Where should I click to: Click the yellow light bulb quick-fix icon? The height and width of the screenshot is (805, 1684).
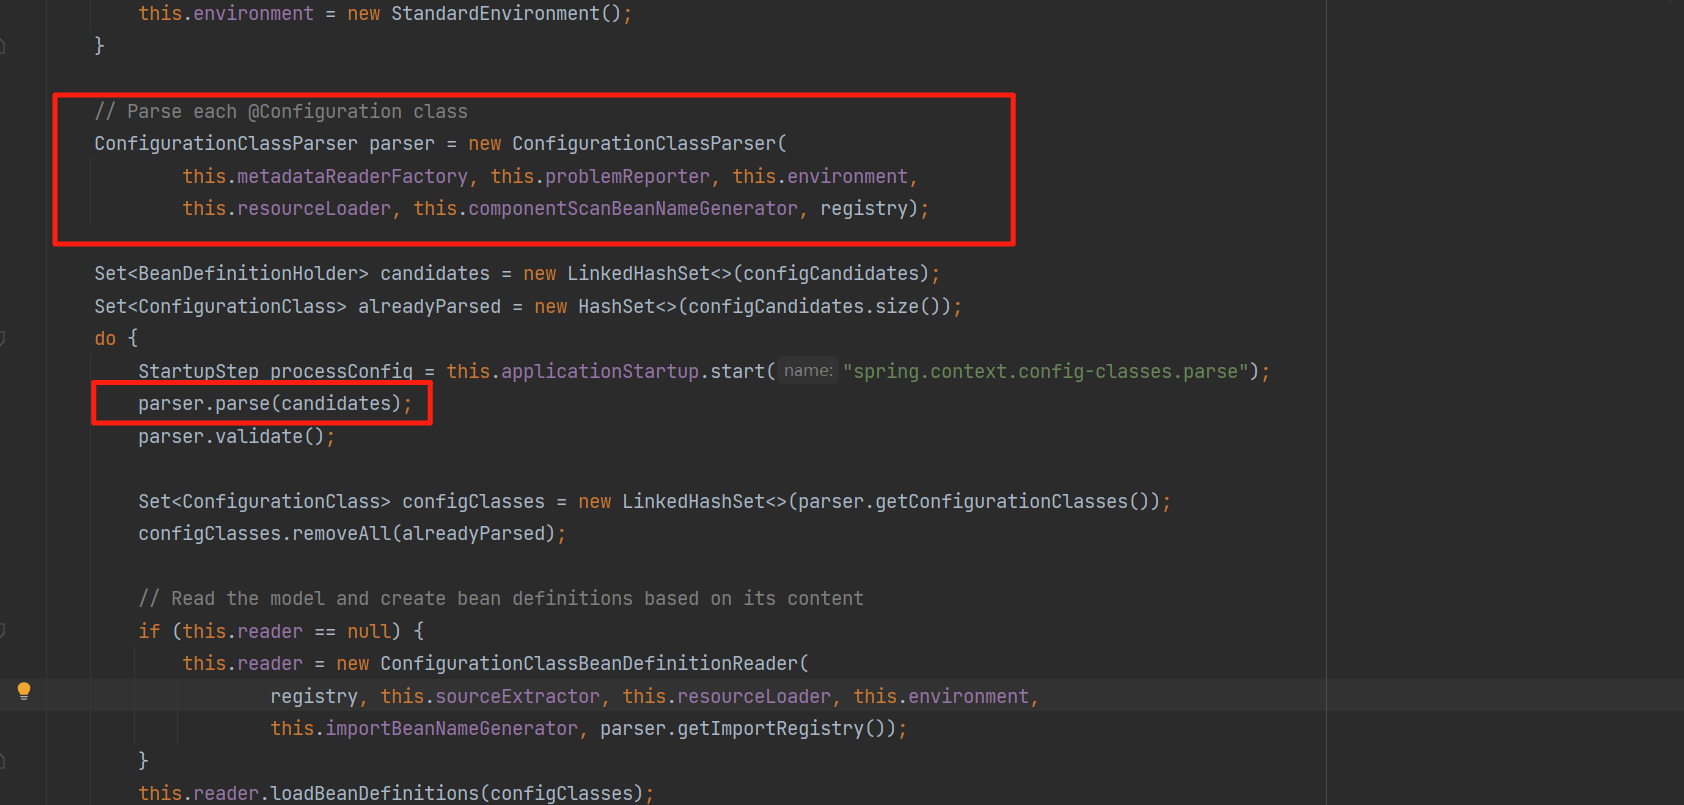[24, 691]
